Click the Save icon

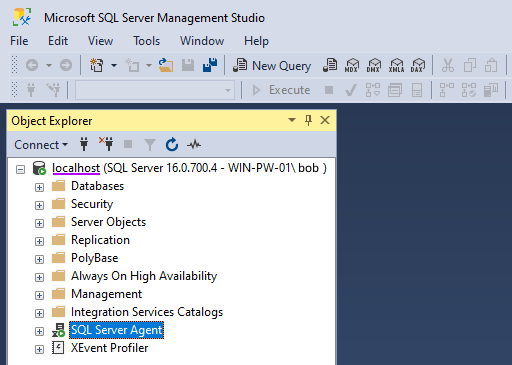pyautogui.click(x=188, y=65)
